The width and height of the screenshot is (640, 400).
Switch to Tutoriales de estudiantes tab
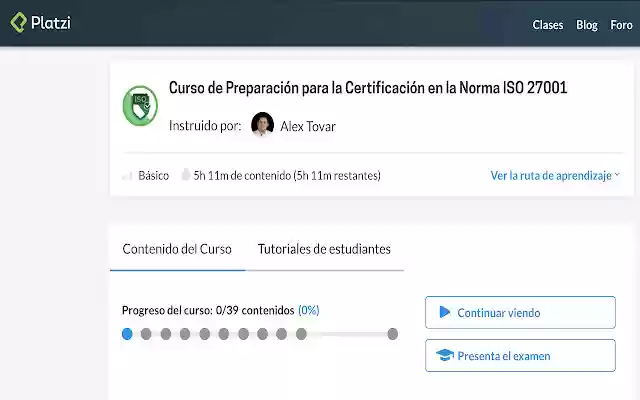324,249
